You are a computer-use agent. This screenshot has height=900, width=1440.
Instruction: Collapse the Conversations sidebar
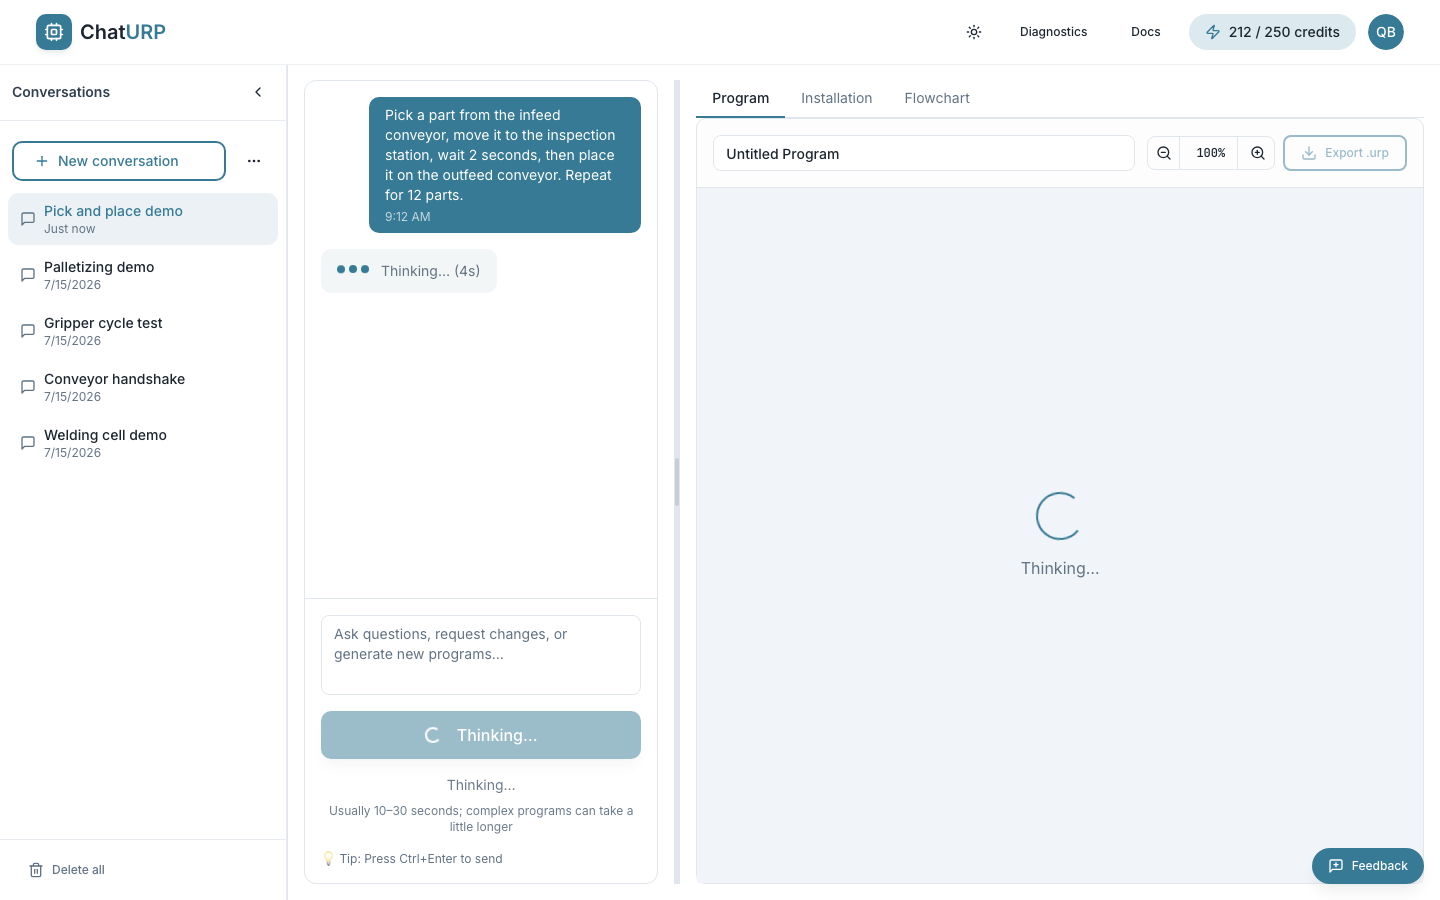point(258,92)
